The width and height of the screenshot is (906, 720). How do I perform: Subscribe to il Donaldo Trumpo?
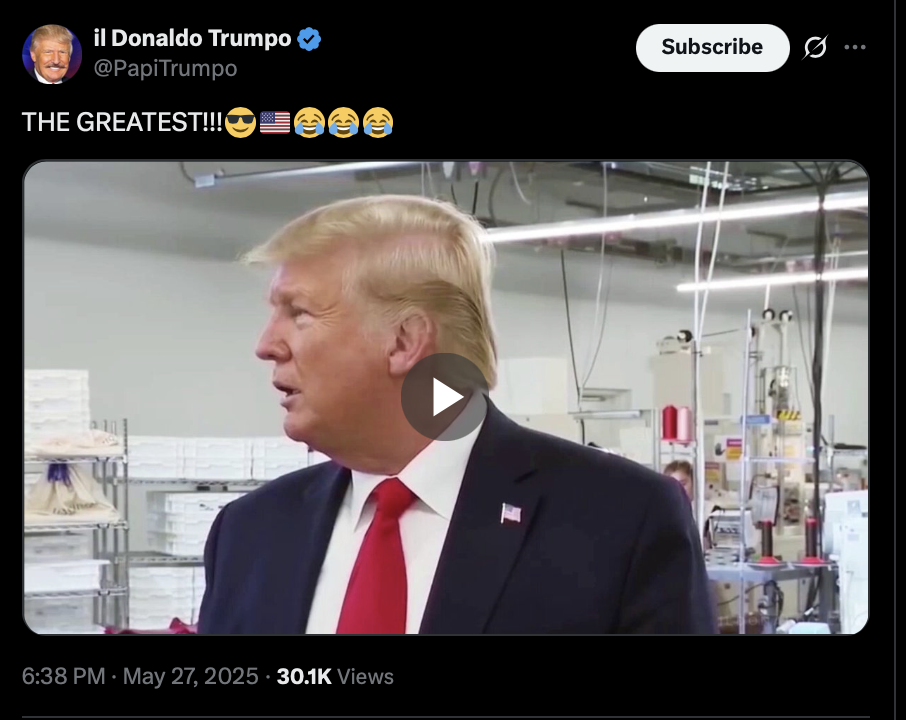pos(712,47)
